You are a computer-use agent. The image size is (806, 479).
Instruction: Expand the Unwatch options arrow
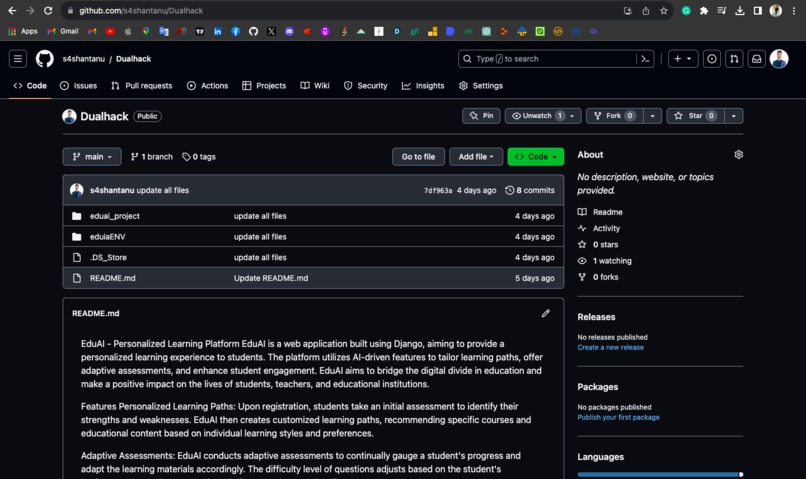pyautogui.click(x=573, y=116)
